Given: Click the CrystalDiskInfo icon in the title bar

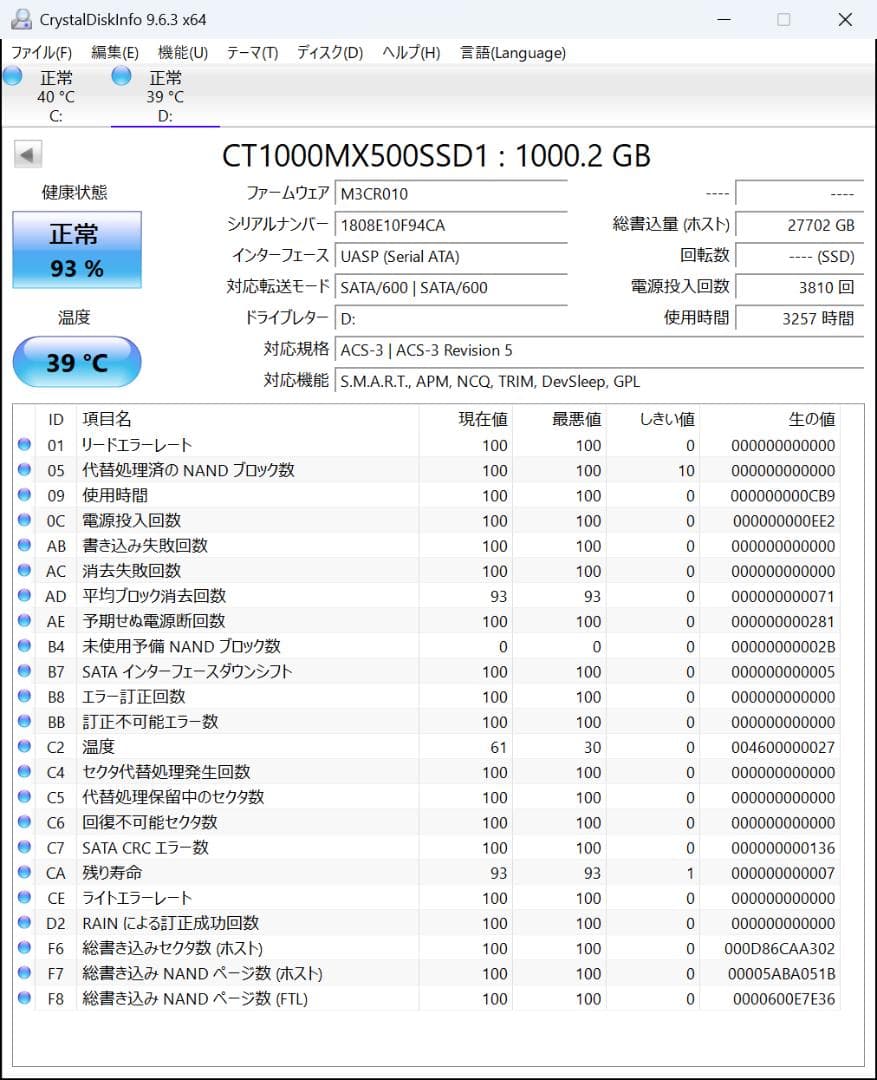Looking at the screenshot, I should coord(22,17).
